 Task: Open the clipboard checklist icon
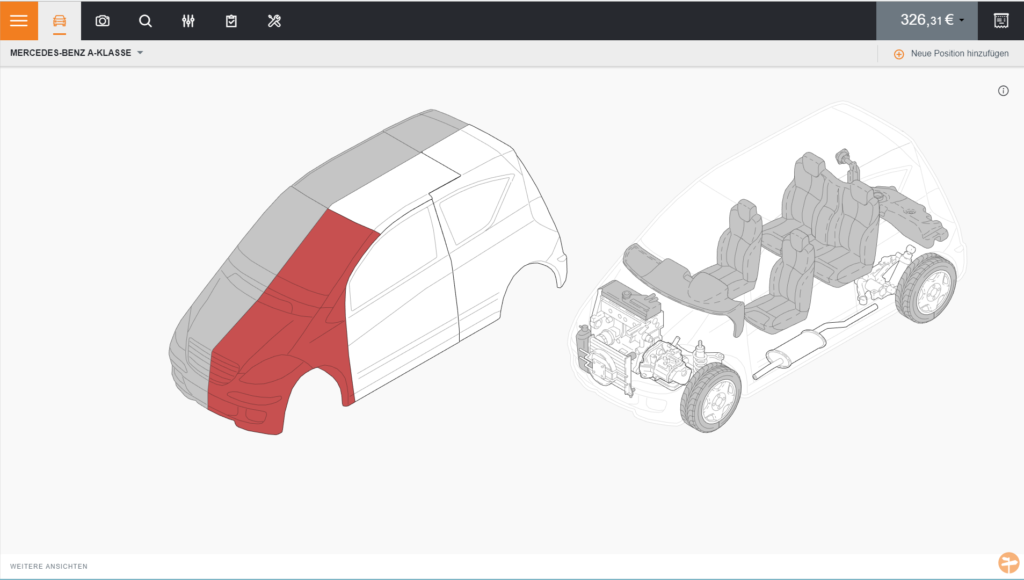231,21
